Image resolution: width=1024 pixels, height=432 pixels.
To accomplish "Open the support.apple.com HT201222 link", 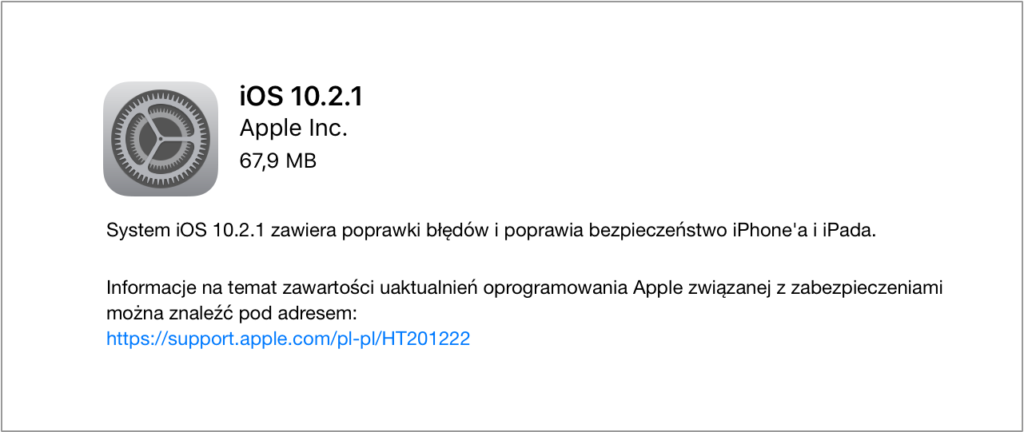I will point(288,339).
